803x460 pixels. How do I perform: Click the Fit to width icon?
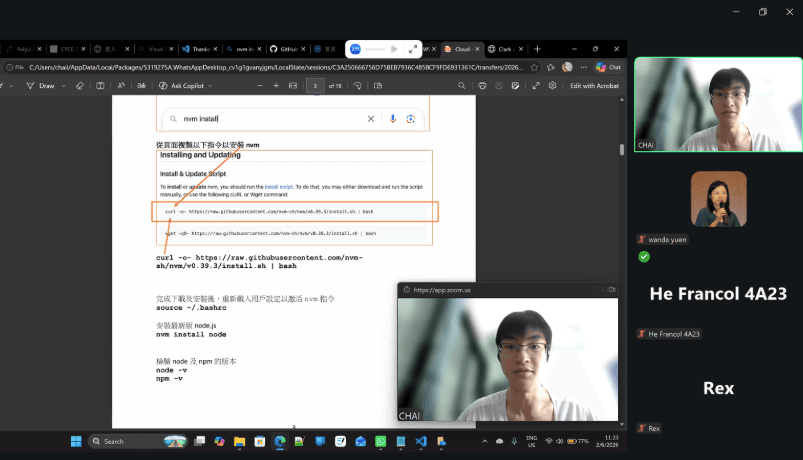(293, 86)
